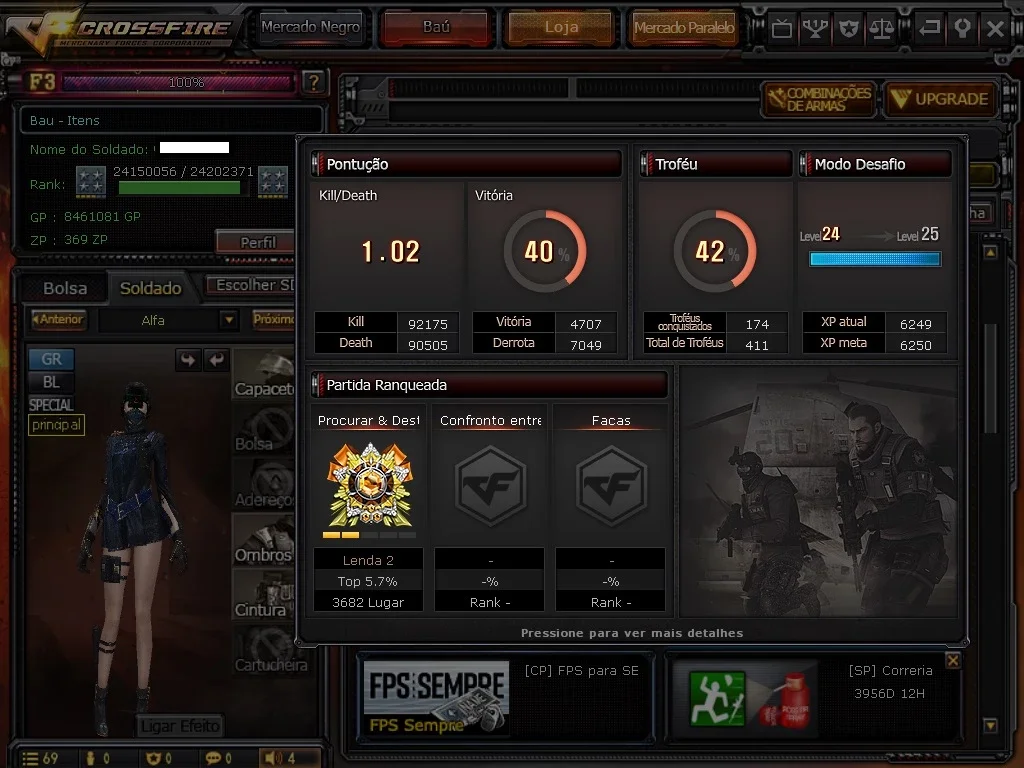The height and width of the screenshot is (768, 1024).
Task: Rotate the character right
Action: pos(216,359)
